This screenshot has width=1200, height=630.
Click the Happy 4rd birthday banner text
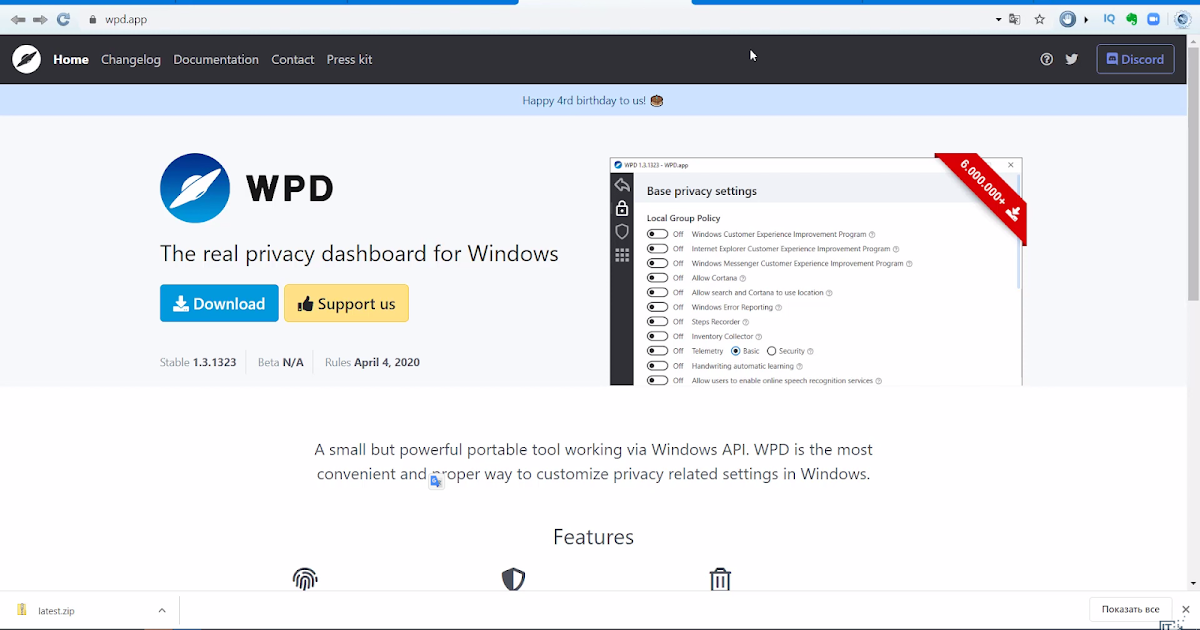[584, 100]
